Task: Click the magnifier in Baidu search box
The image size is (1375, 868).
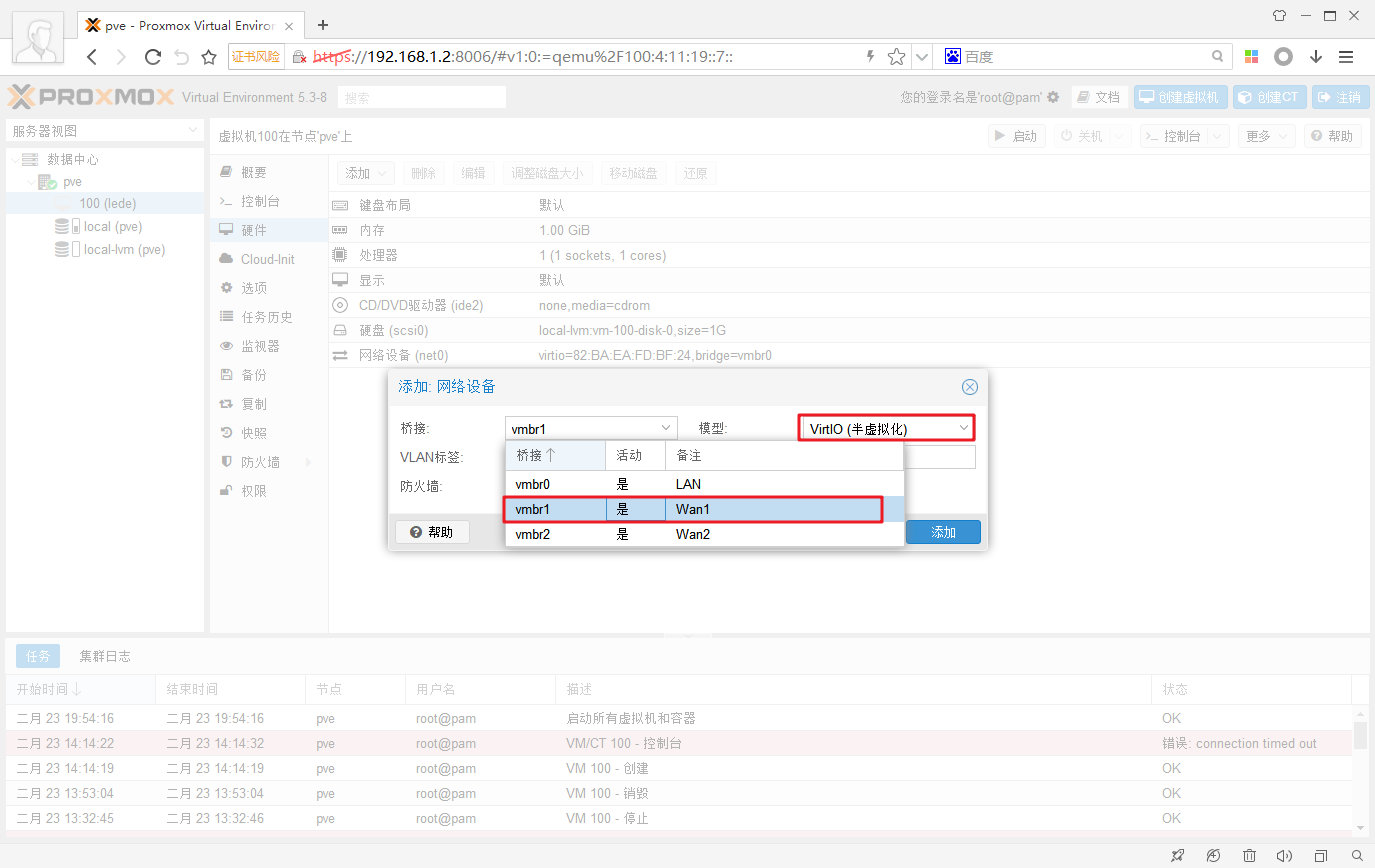Action: (1217, 57)
